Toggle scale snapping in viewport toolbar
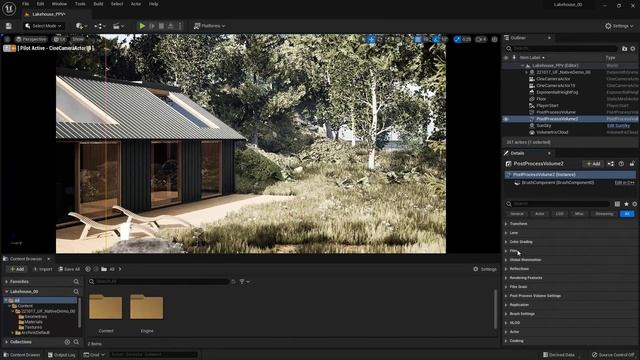This screenshot has width=640, height=360. [x=458, y=39]
